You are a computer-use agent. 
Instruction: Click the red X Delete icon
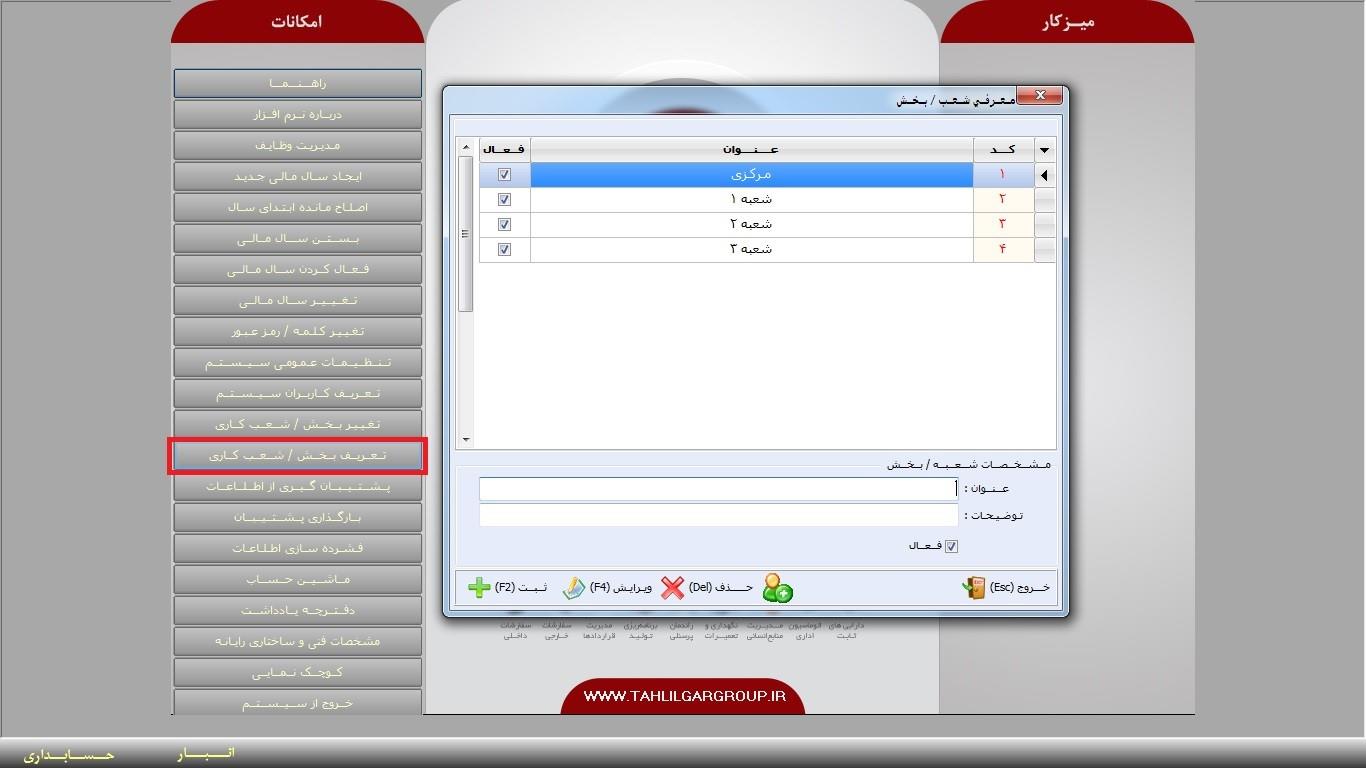click(673, 588)
